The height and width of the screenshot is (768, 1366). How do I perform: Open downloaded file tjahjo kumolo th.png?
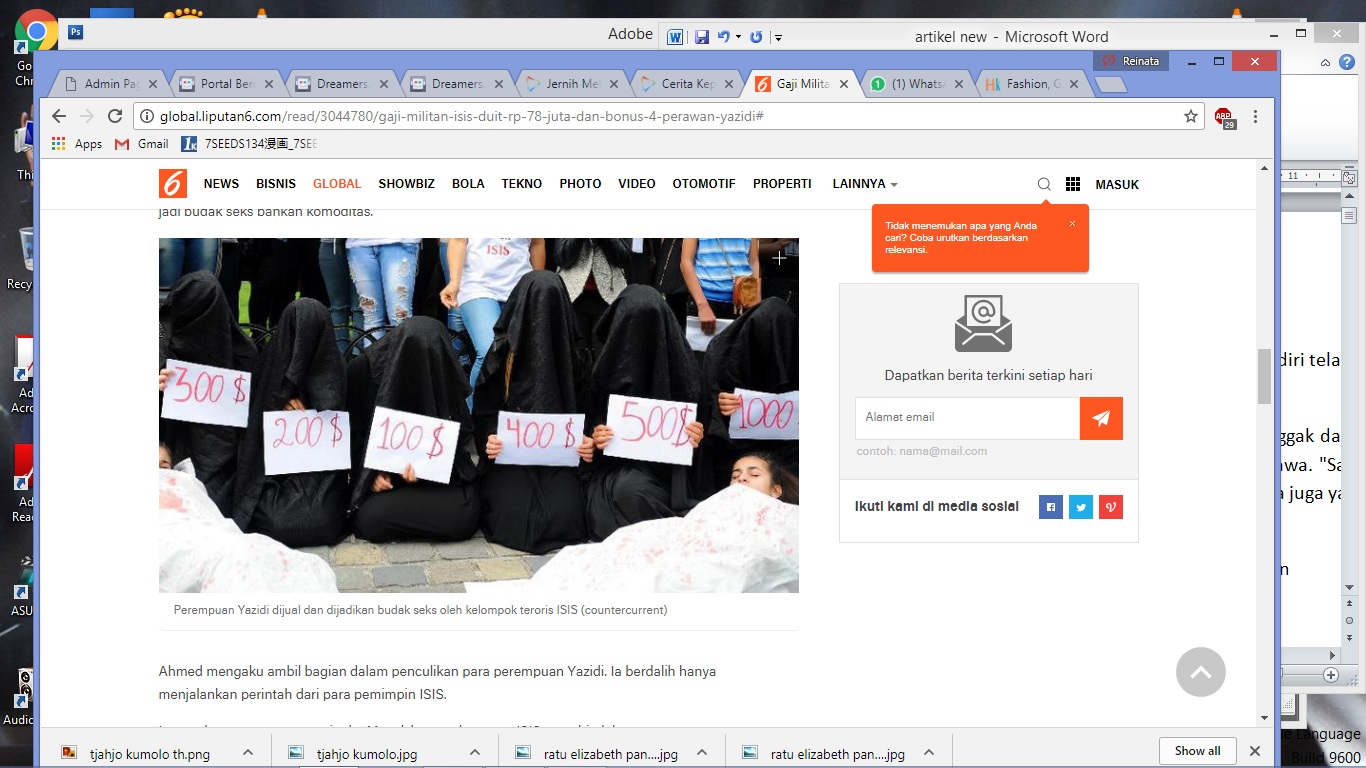pos(150,753)
